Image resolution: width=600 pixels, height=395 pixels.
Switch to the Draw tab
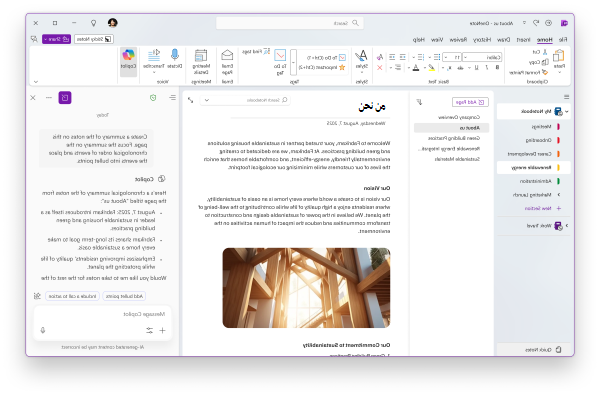click(504, 39)
